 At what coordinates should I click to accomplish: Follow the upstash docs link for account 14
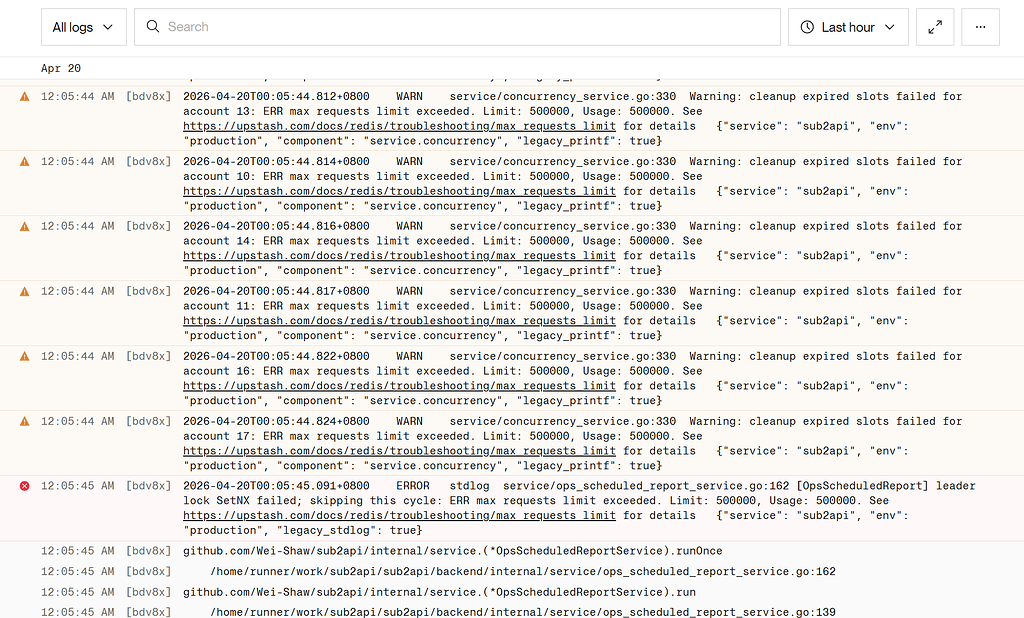point(399,256)
